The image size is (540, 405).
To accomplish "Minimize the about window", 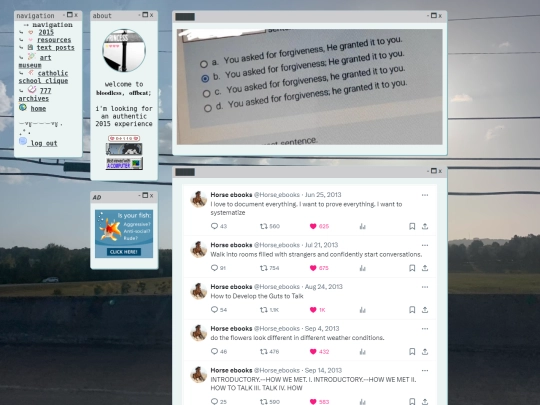I will pyautogui.click(x=139, y=15).
